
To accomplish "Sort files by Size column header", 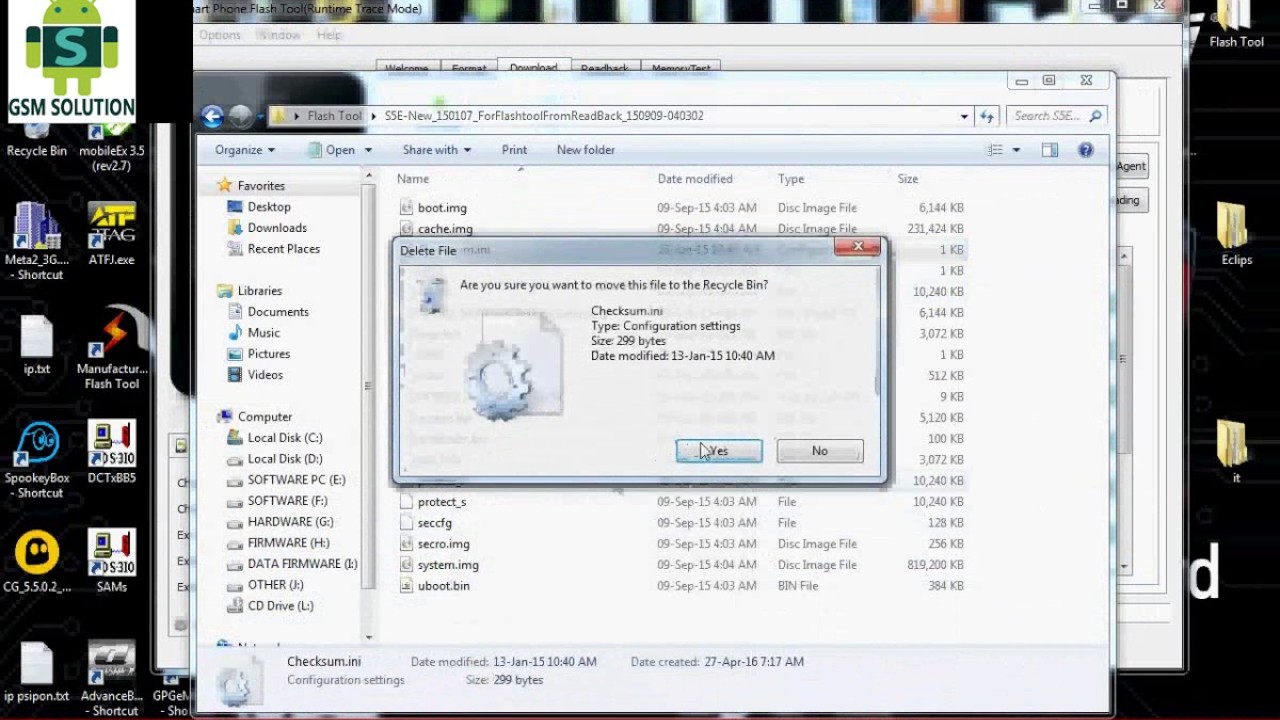I will pyautogui.click(x=908, y=179).
